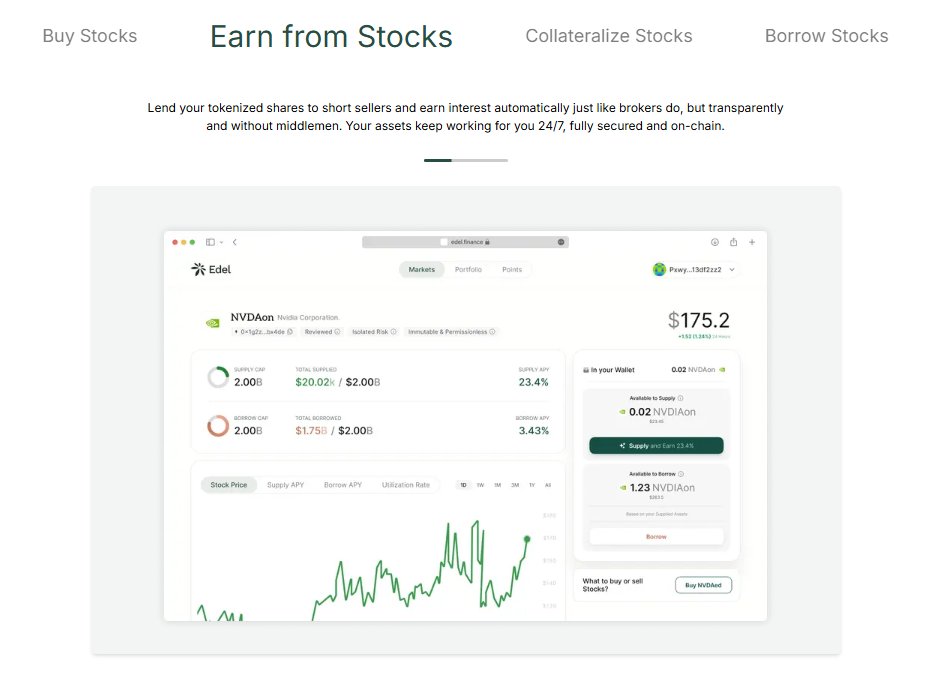
Task: Click the $1.75B total borrowed value
Action: (311, 431)
